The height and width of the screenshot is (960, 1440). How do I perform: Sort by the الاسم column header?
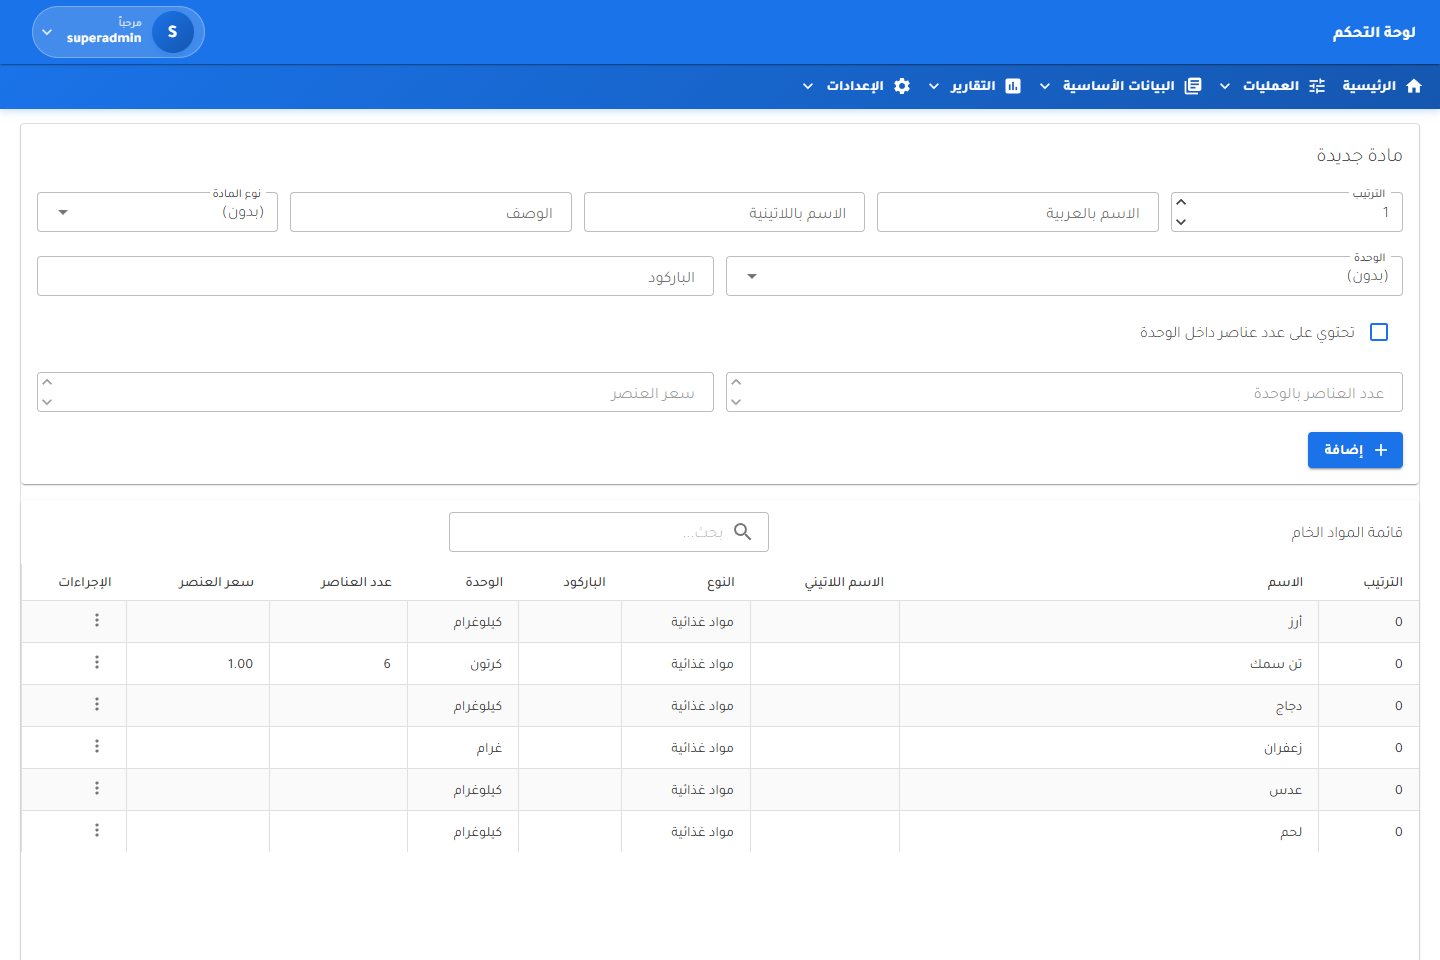click(x=1285, y=582)
